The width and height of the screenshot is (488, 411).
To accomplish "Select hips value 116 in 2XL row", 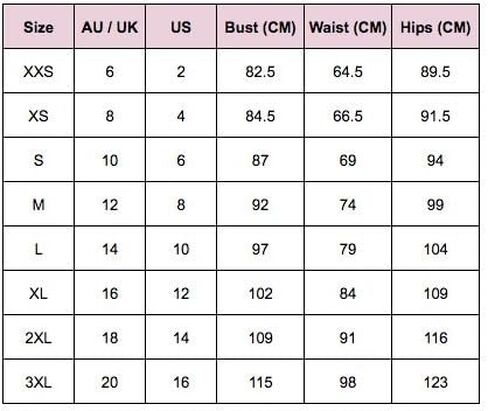I will click(x=435, y=338).
